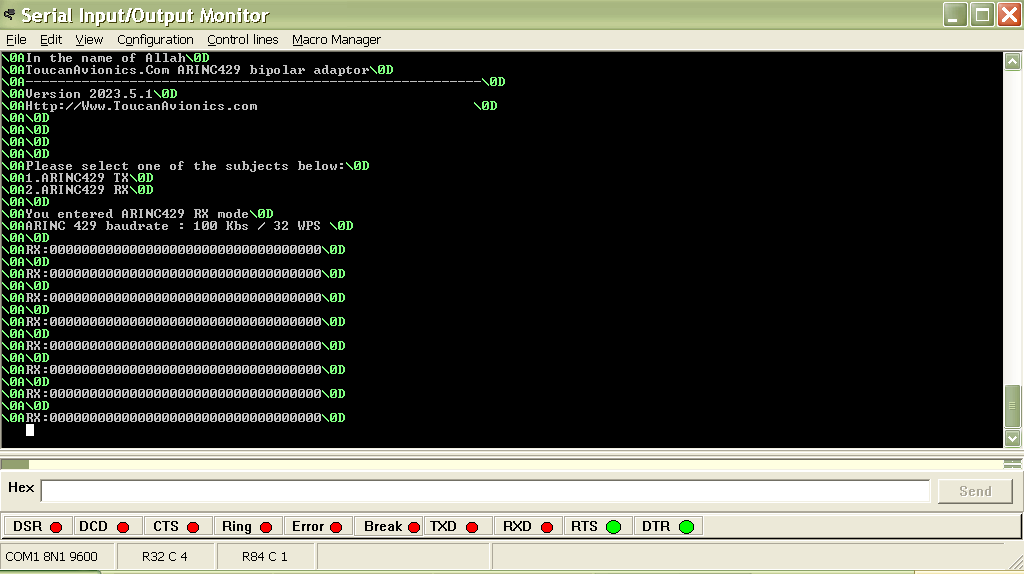Open the File menu
The image size is (1024, 574).
pos(16,40)
